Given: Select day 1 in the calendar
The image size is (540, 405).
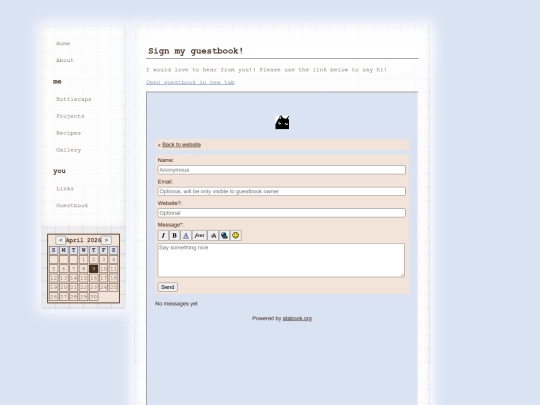Looking at the screenshot, I should (x=83, y=259).
